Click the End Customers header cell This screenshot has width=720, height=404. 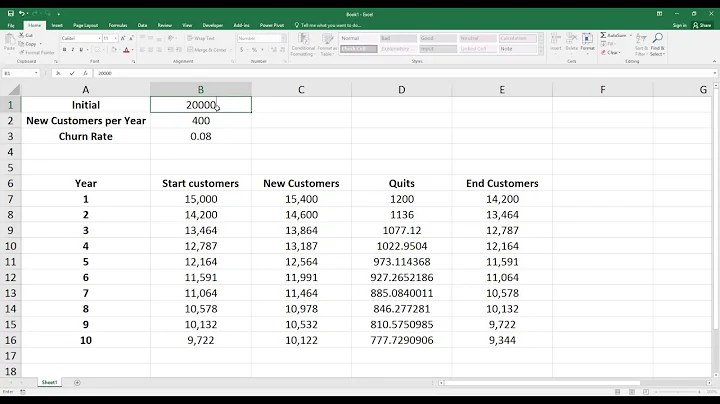click(x=502, y=183)
